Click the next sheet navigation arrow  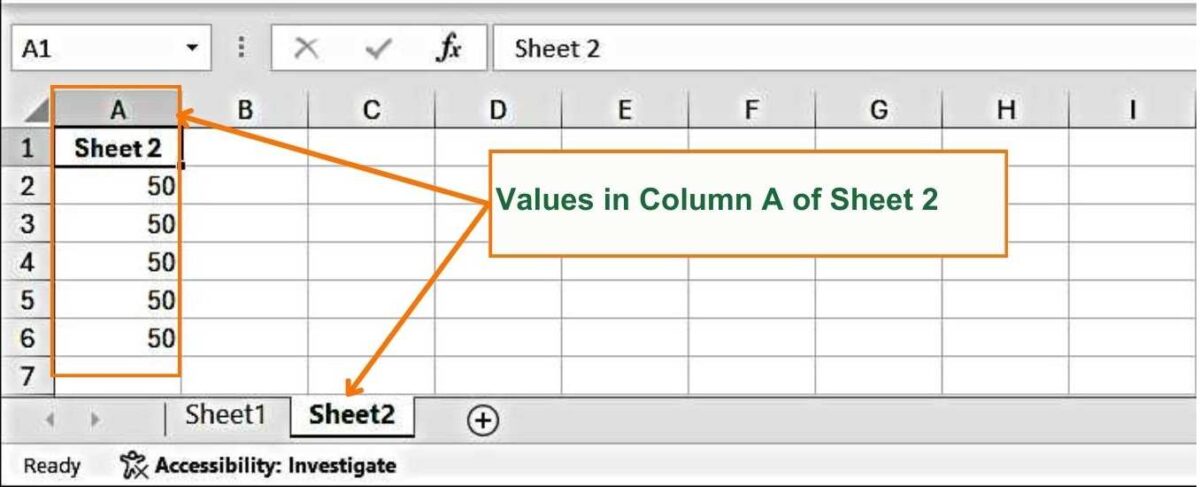(96, 420)
